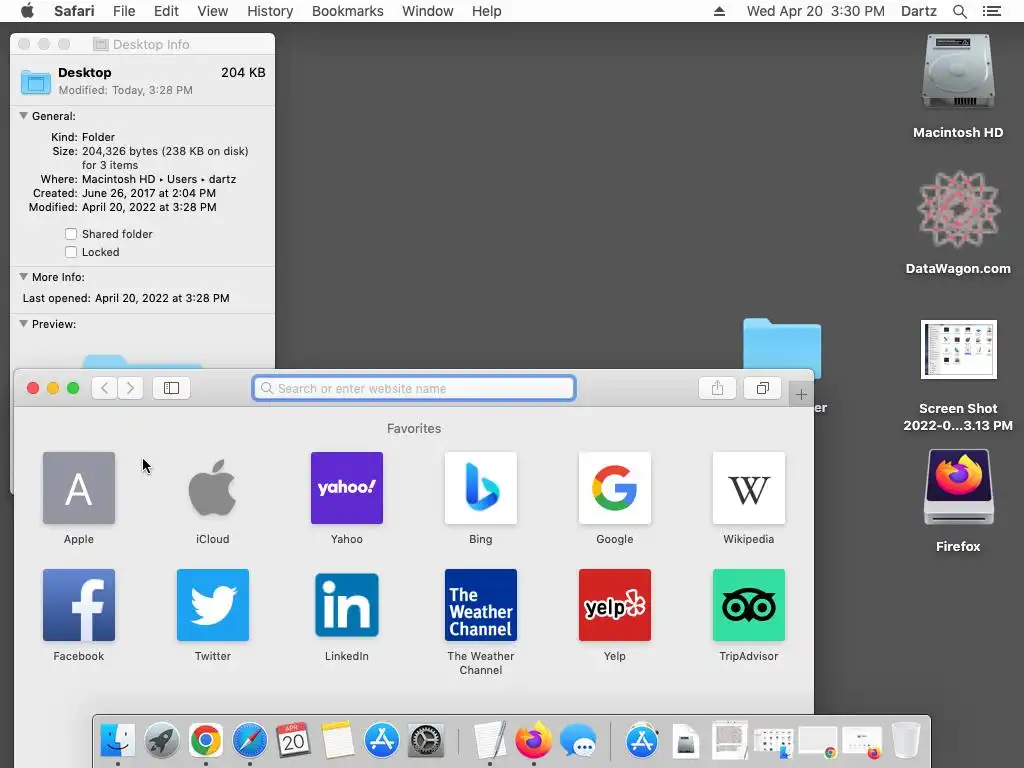Open Google Chrome from the Dock

point(206,741)
